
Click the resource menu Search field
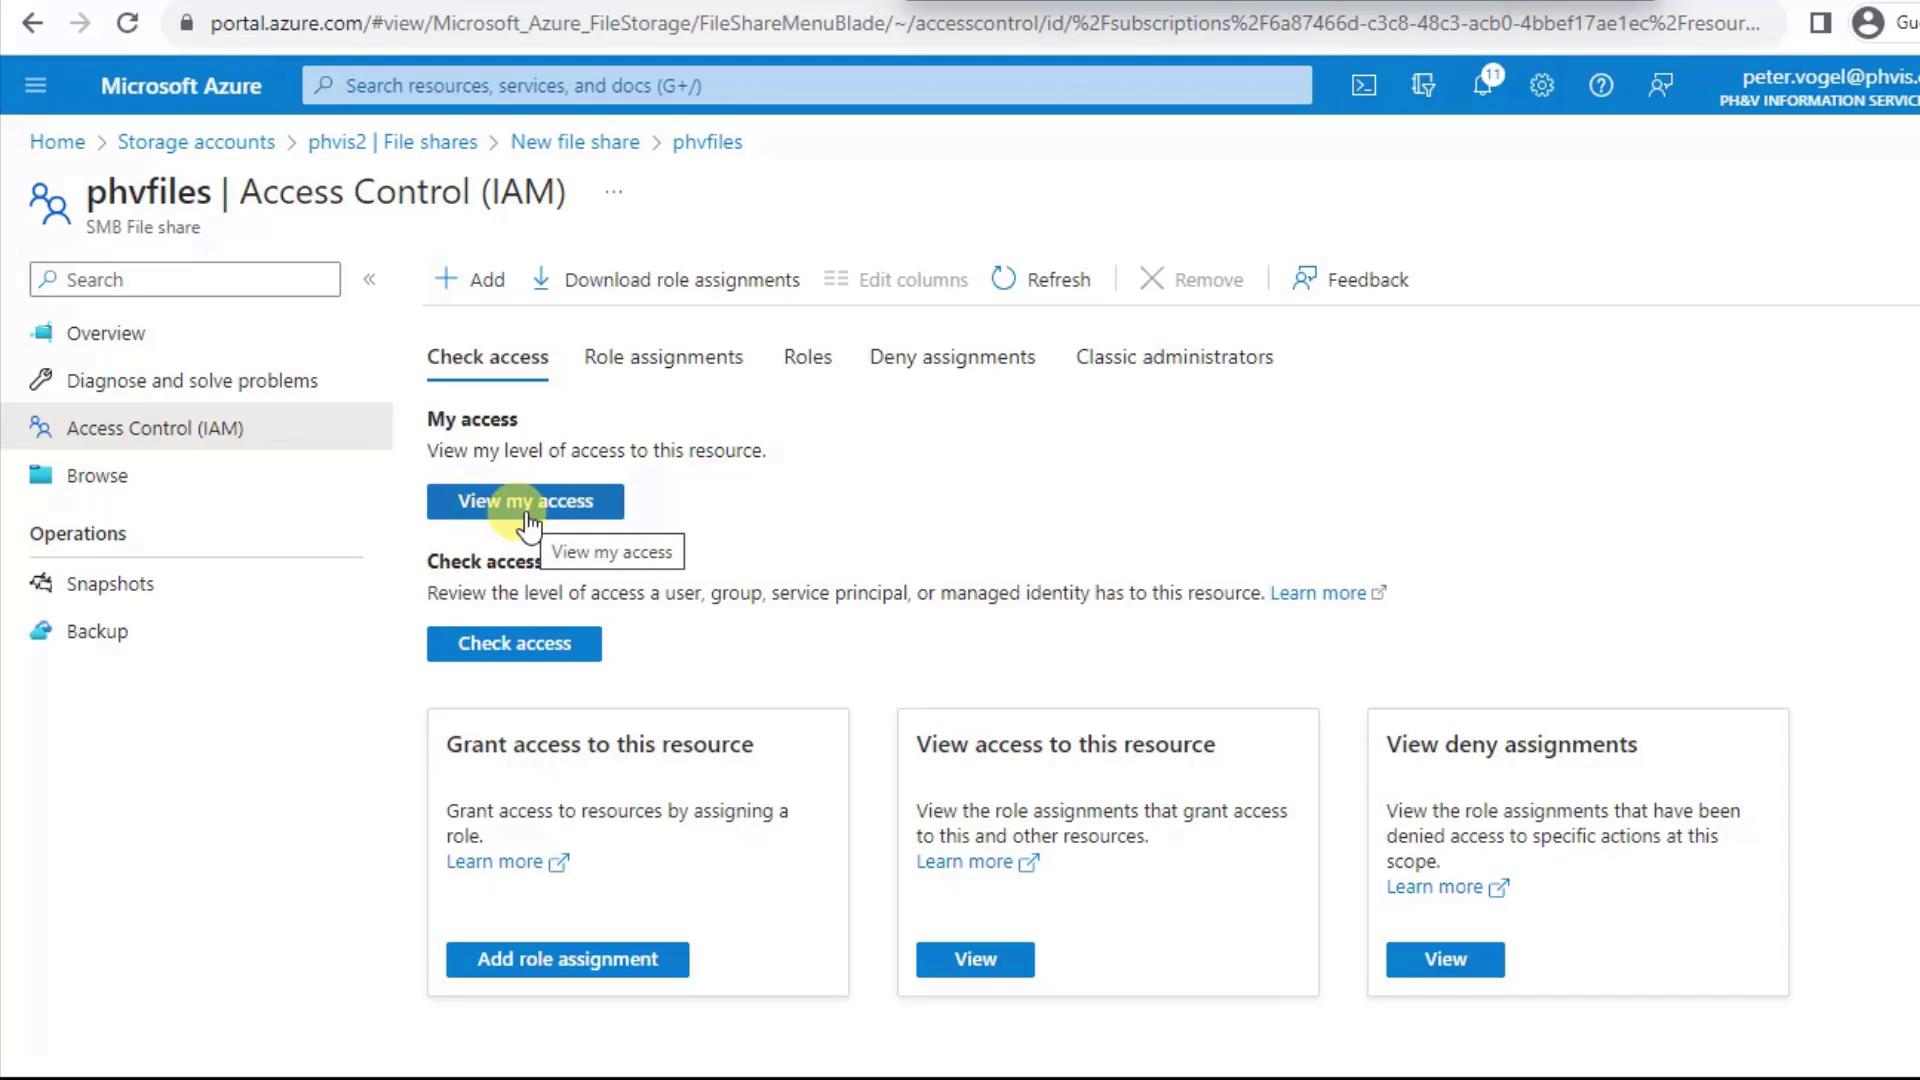pos(185,280)
